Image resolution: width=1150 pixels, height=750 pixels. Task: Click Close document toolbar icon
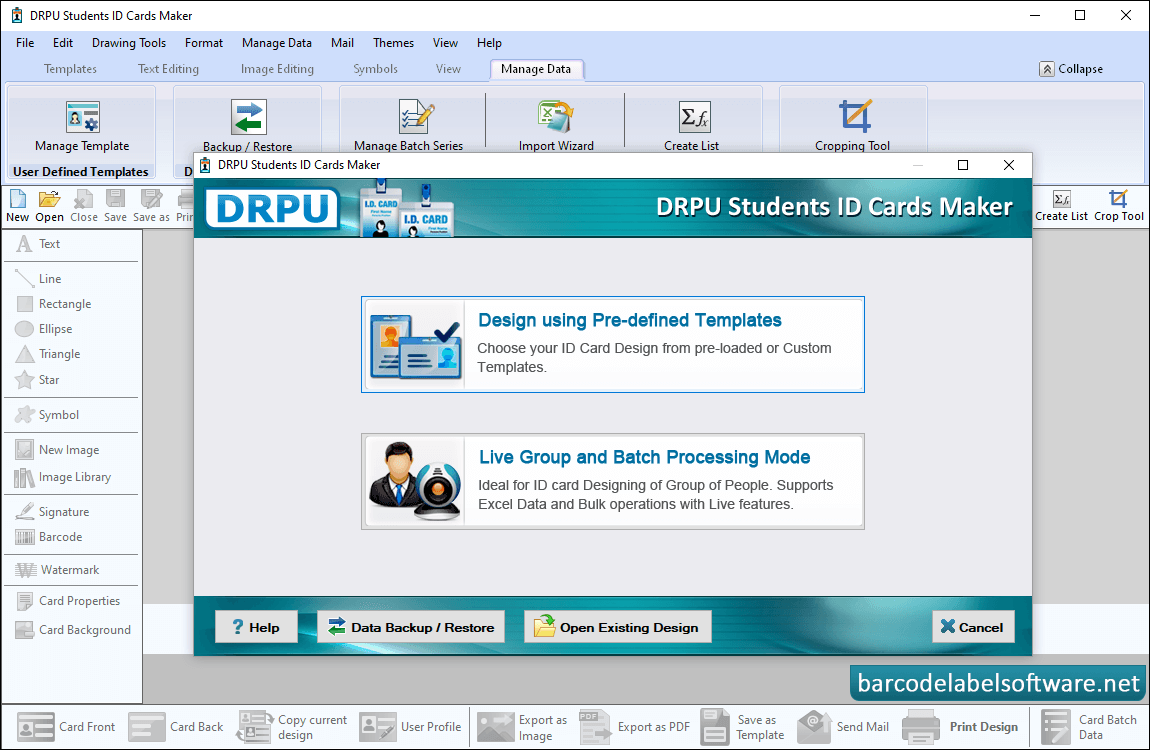point(84,206)
